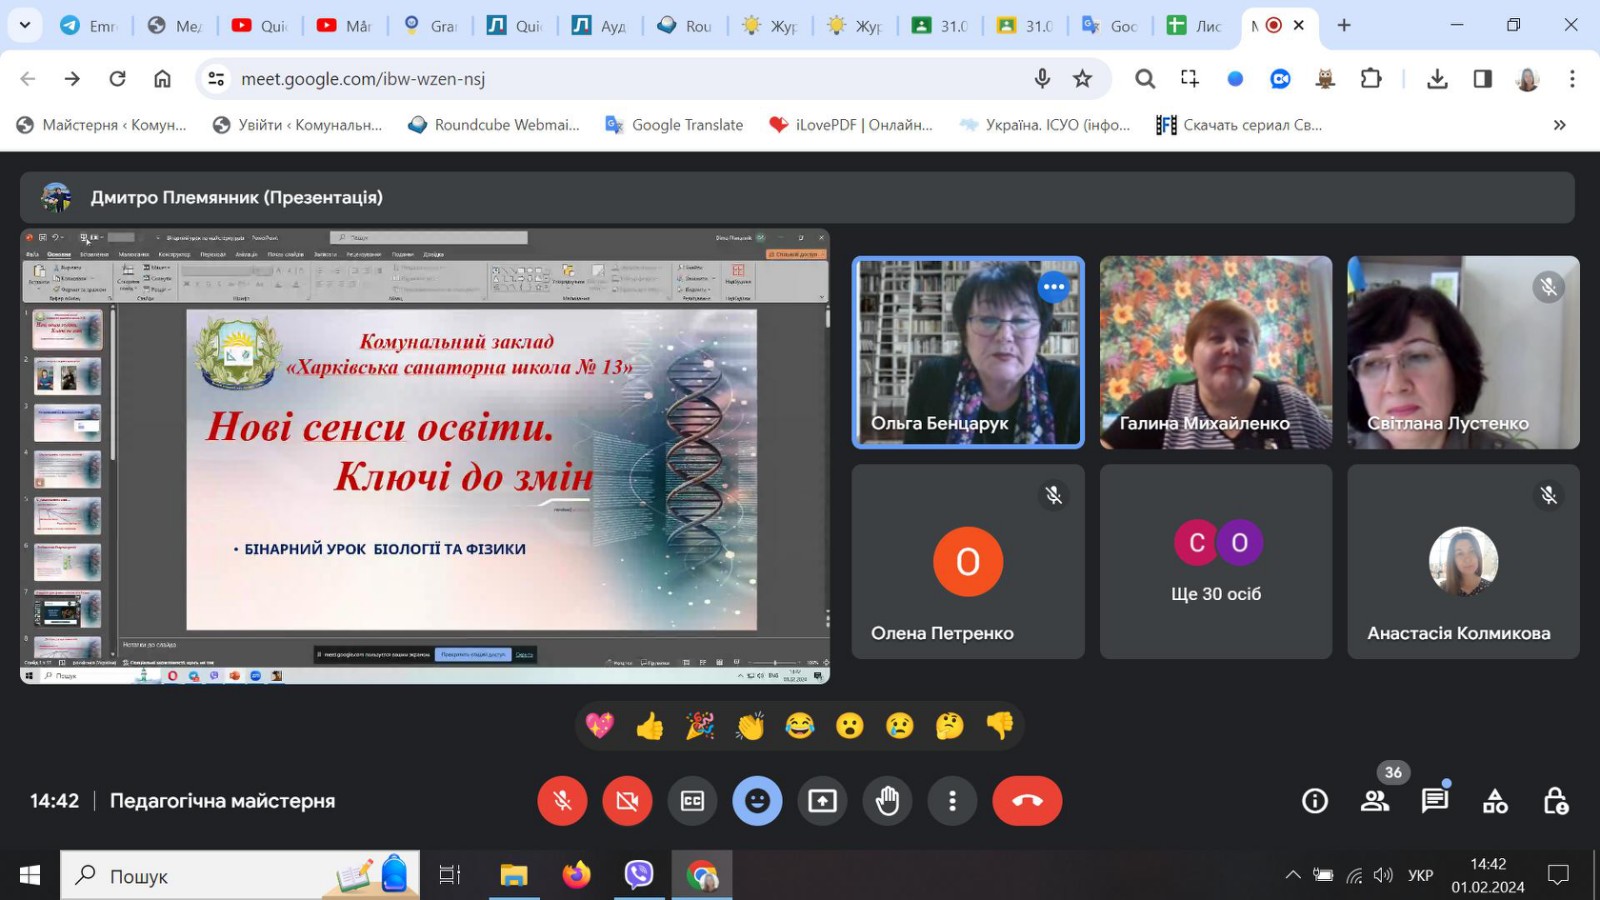The height and width of the screenshot is (900, 1600).
Task: Open host controls lock icon
Action: (1555, 801)
